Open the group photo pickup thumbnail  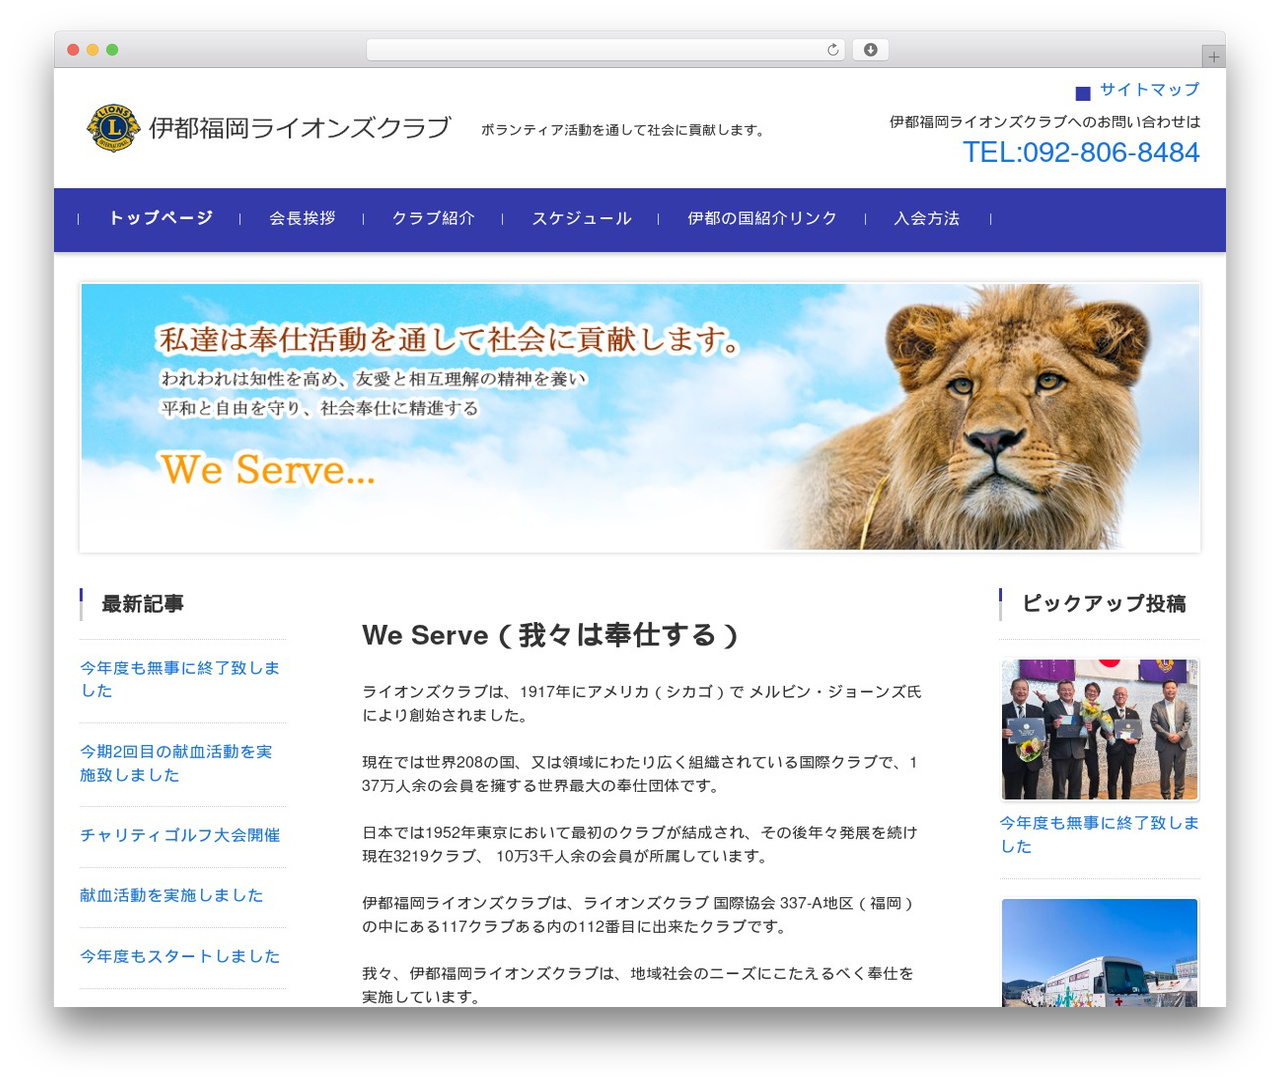(x=1100, y=729)
